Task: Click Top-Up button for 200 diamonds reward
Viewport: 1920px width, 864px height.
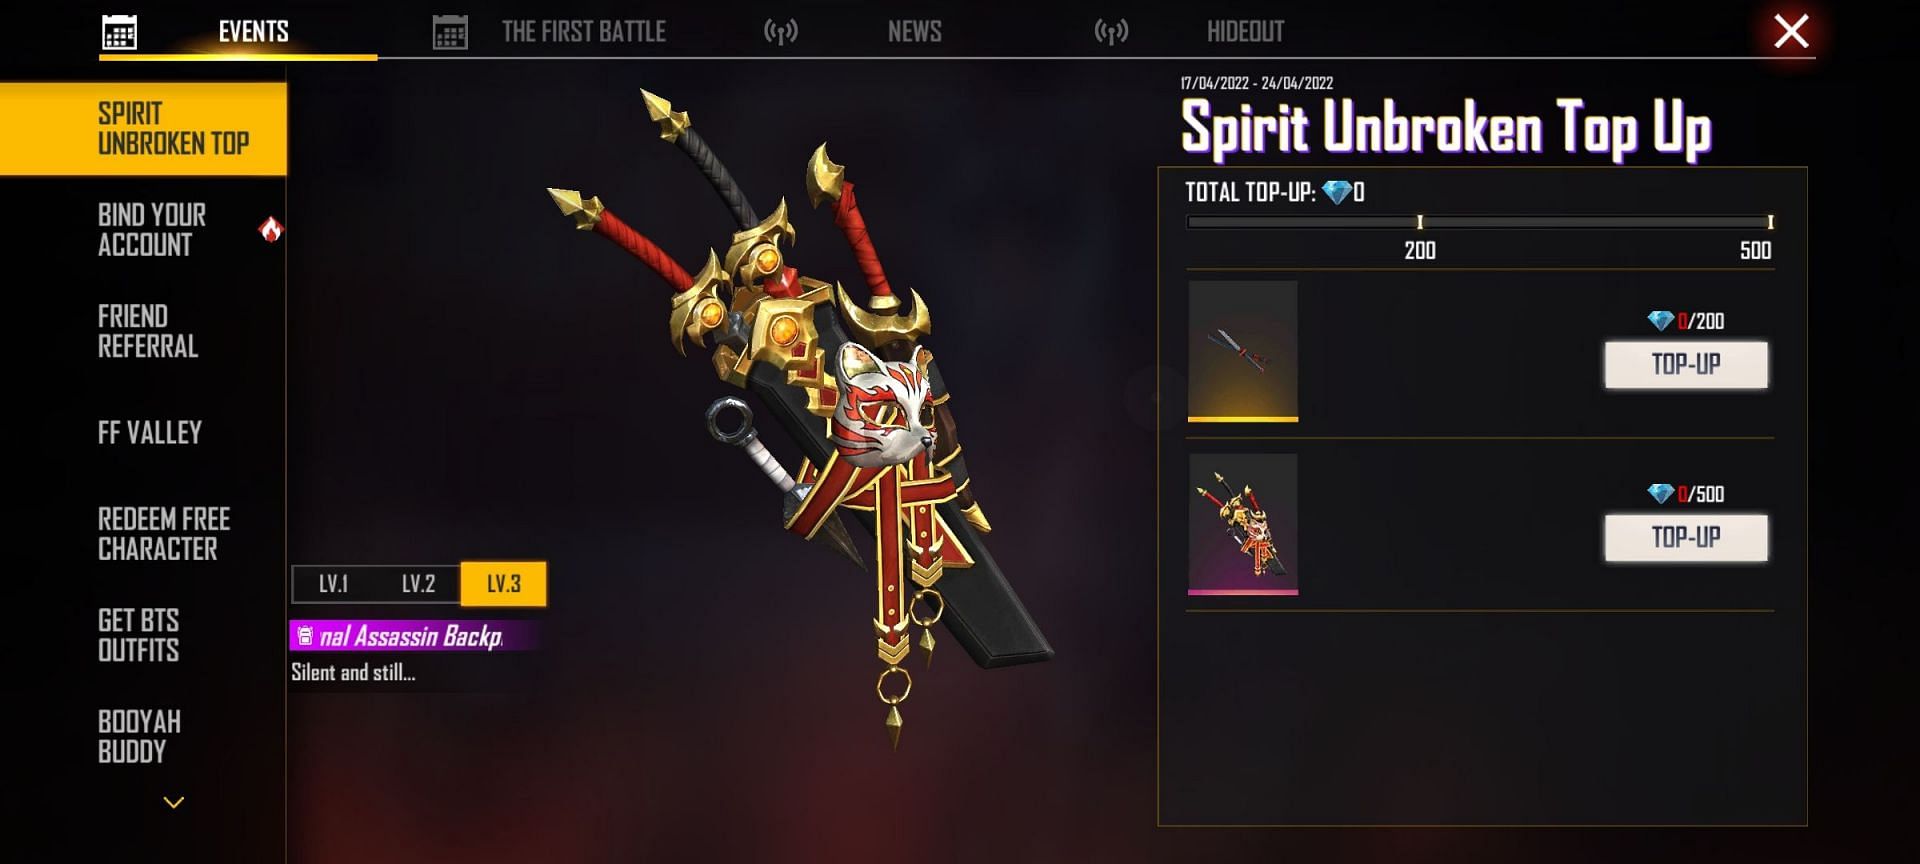Action: 1686,364
